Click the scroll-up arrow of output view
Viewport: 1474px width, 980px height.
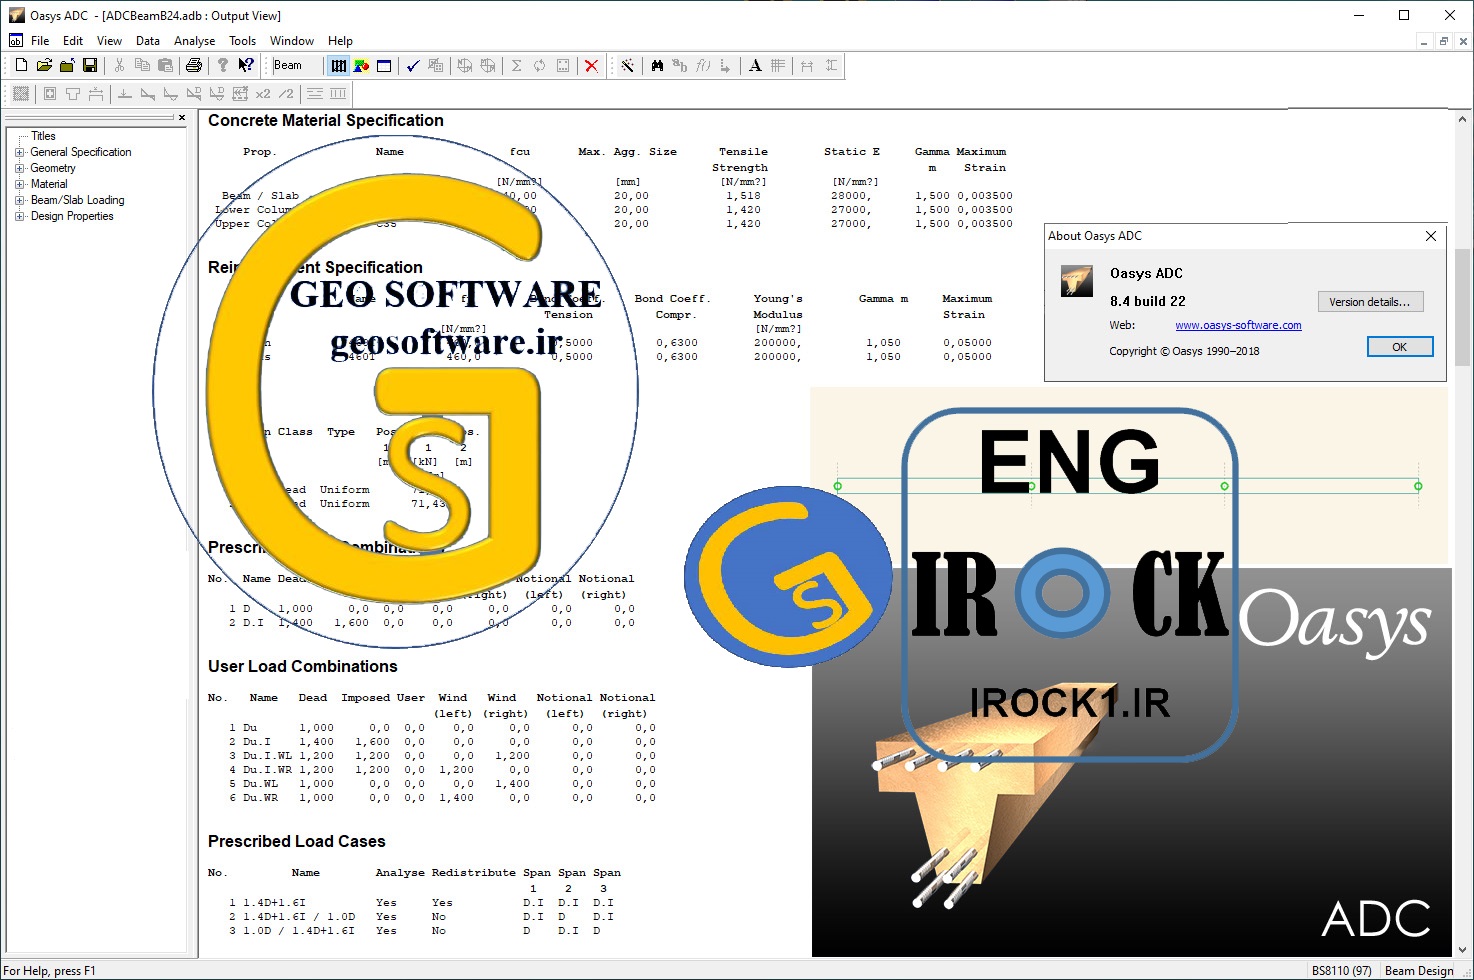[1464, 117]
